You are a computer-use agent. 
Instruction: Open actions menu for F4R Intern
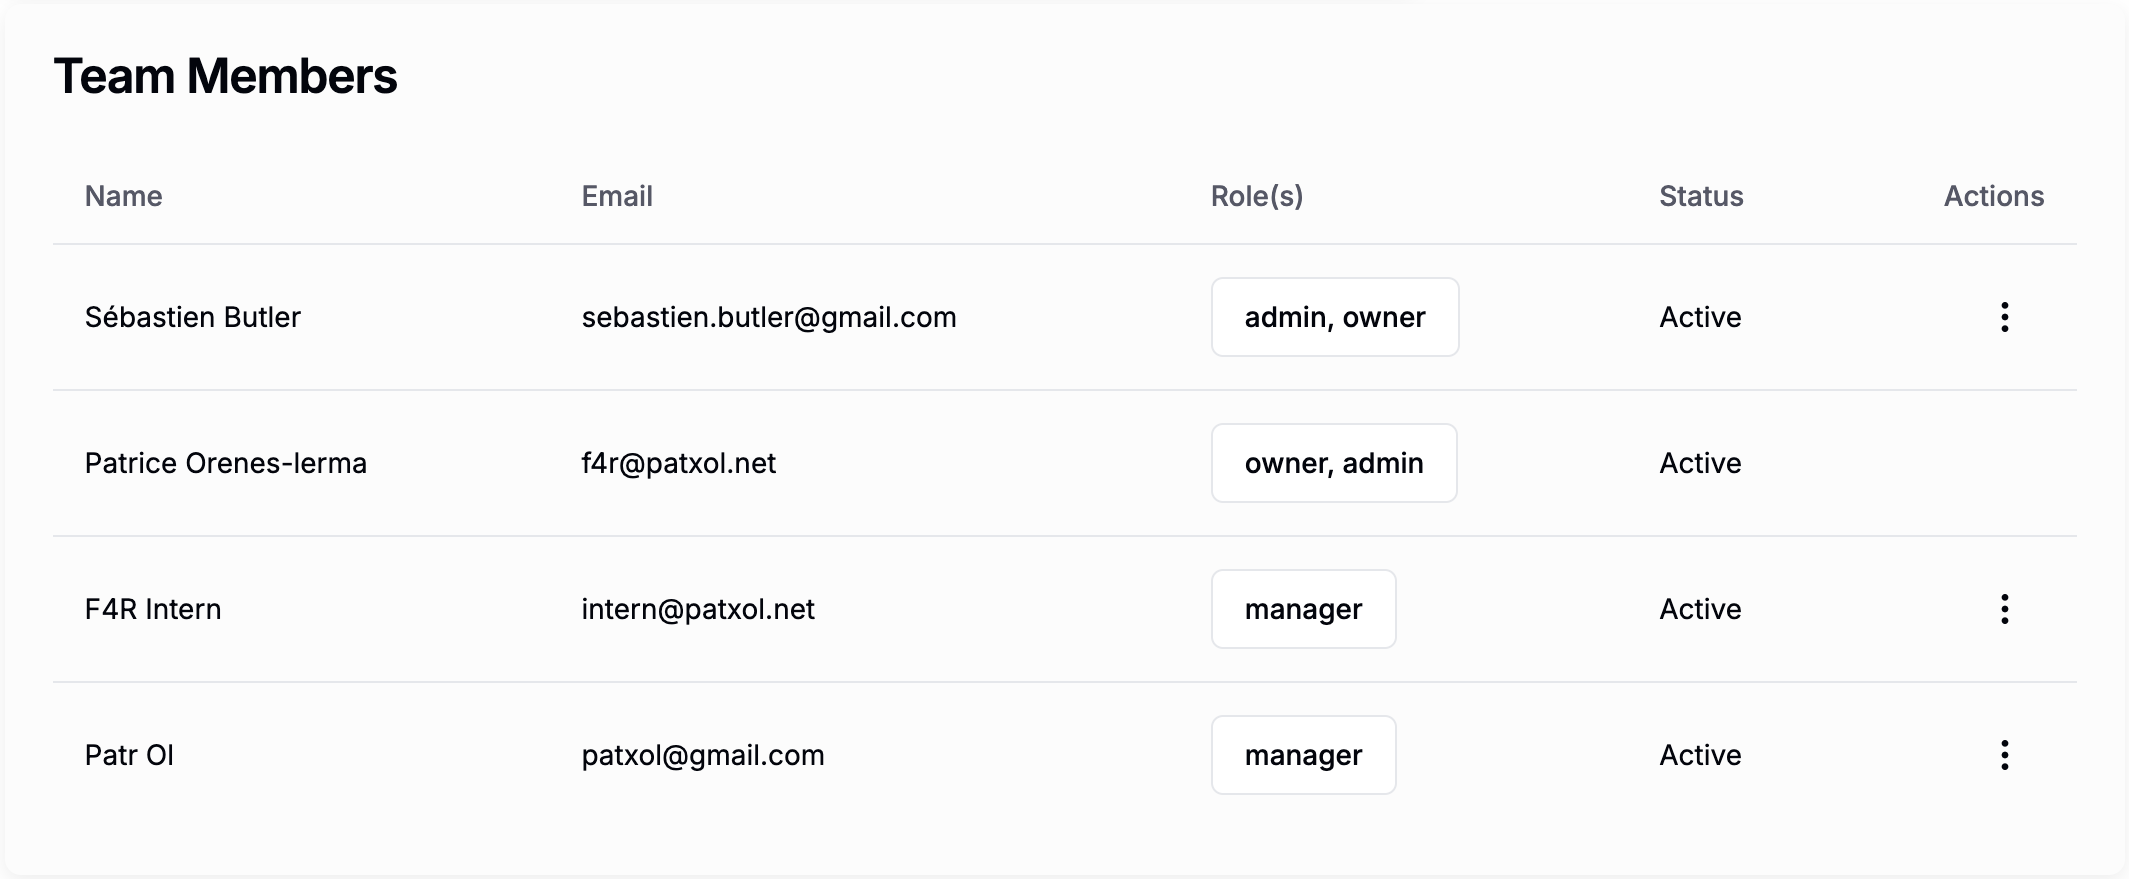tap(2004, 609)
